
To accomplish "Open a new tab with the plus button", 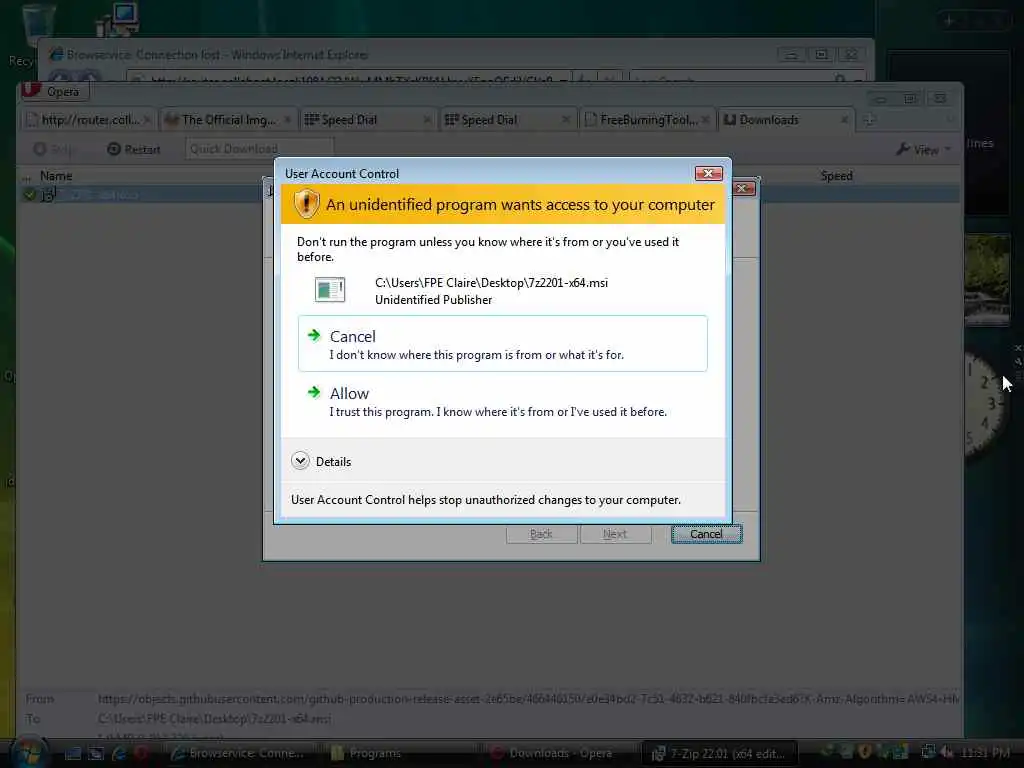I will point(869,120).
